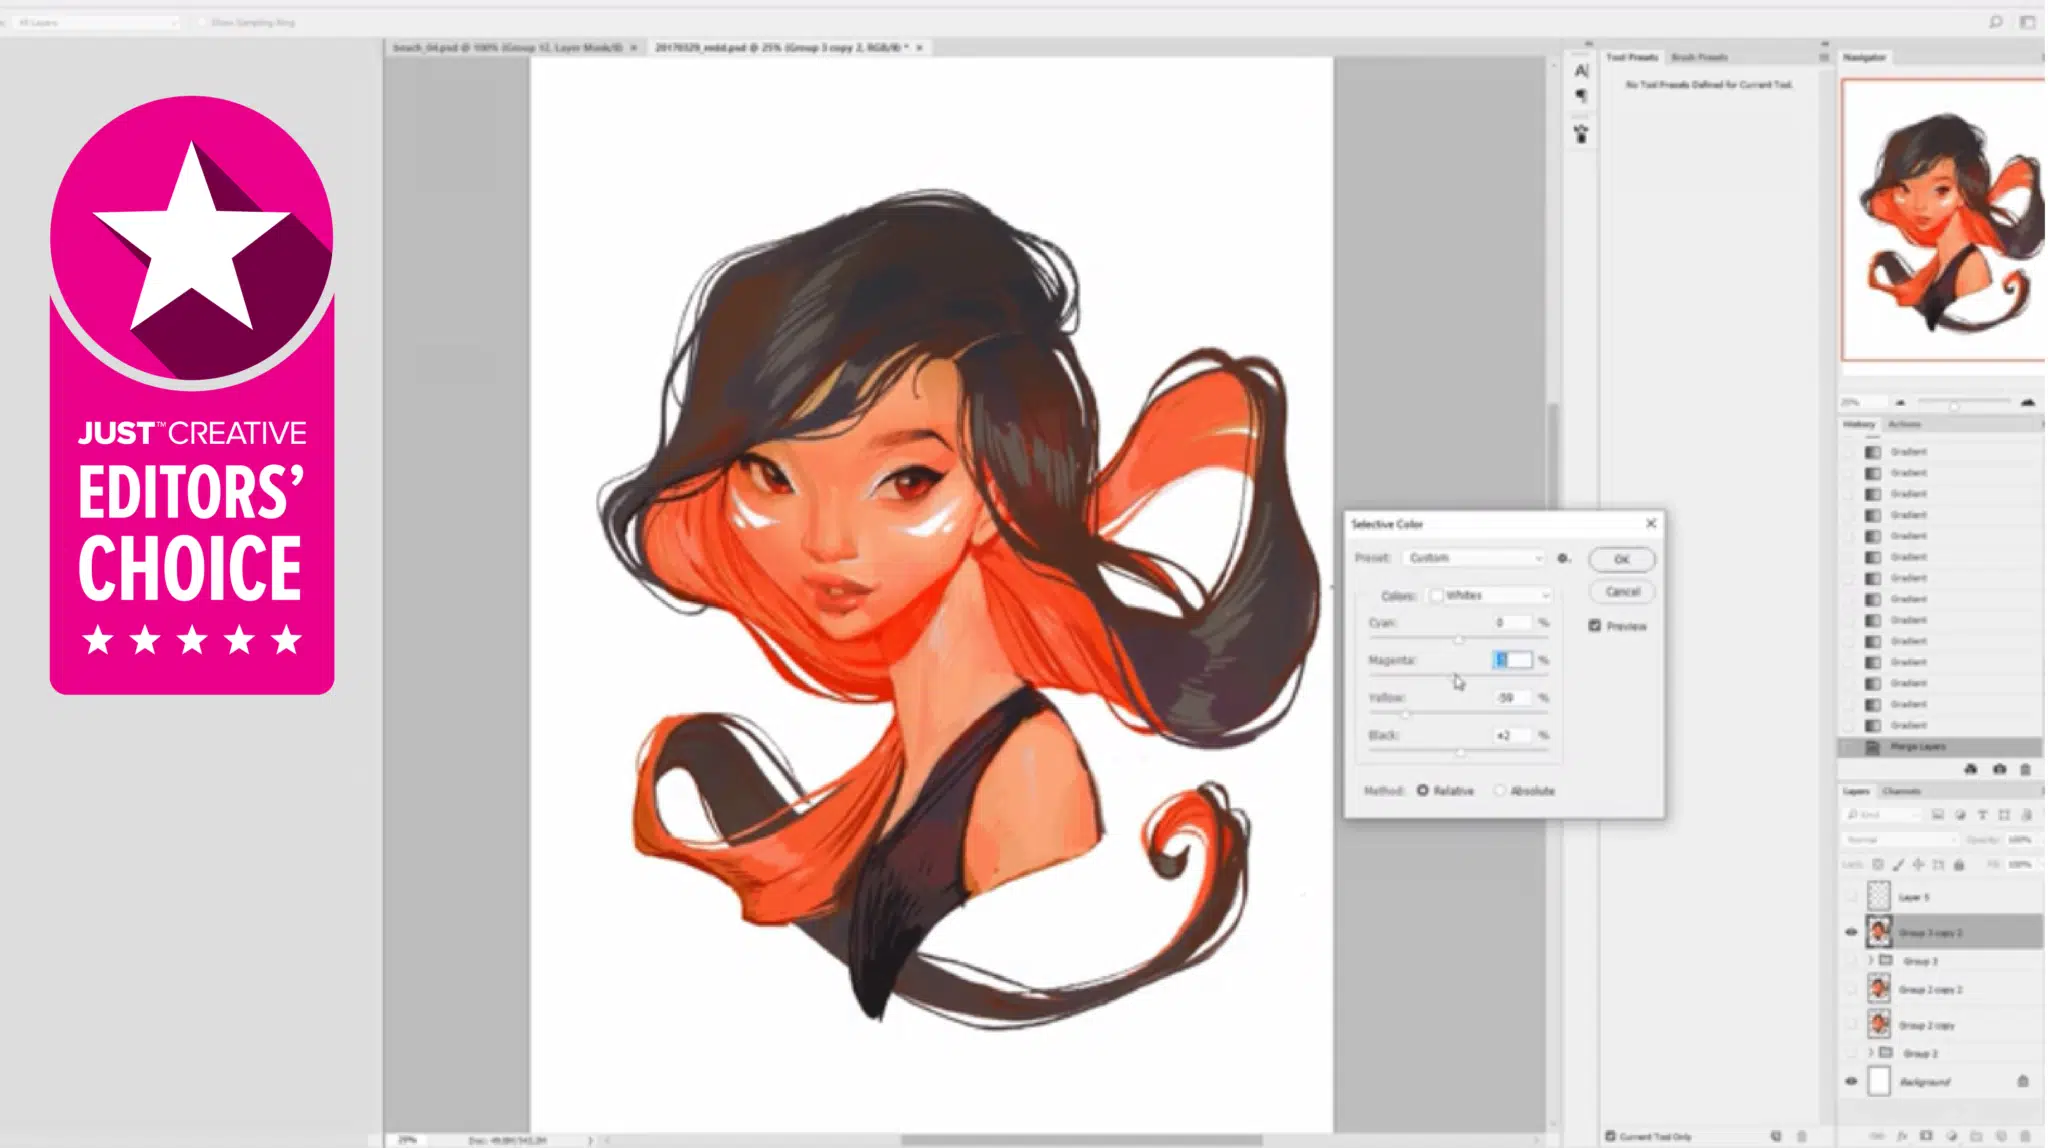Click the Yellow slider handle

(1405, 715)
